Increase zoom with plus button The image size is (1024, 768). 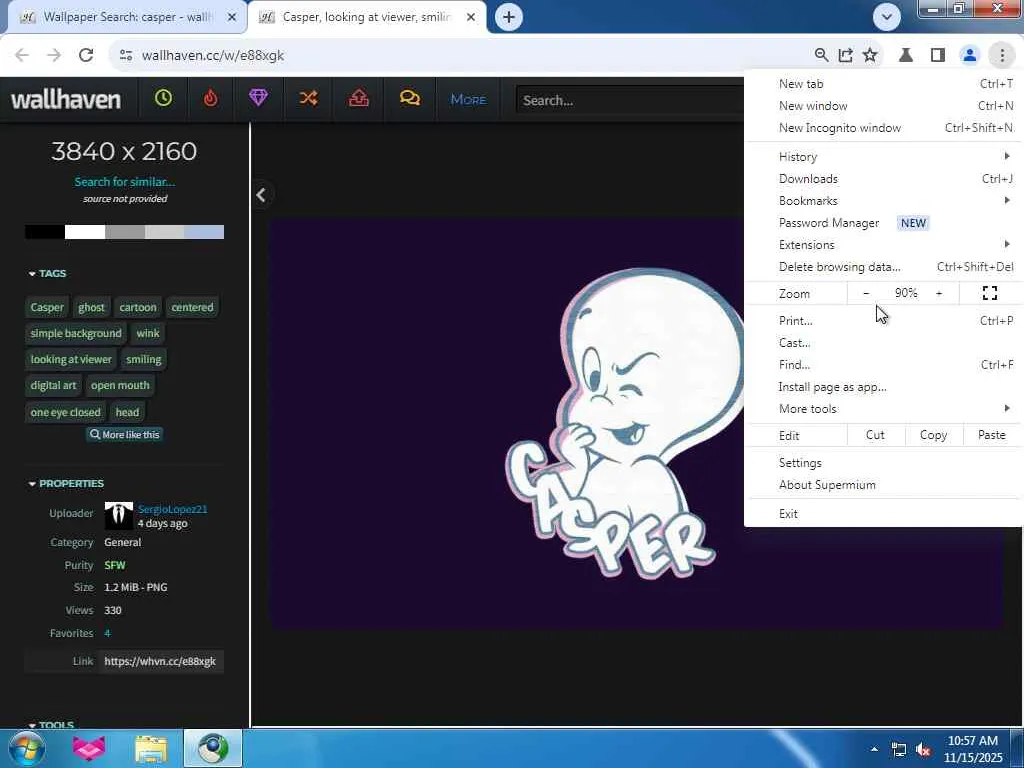click(939, 293)
